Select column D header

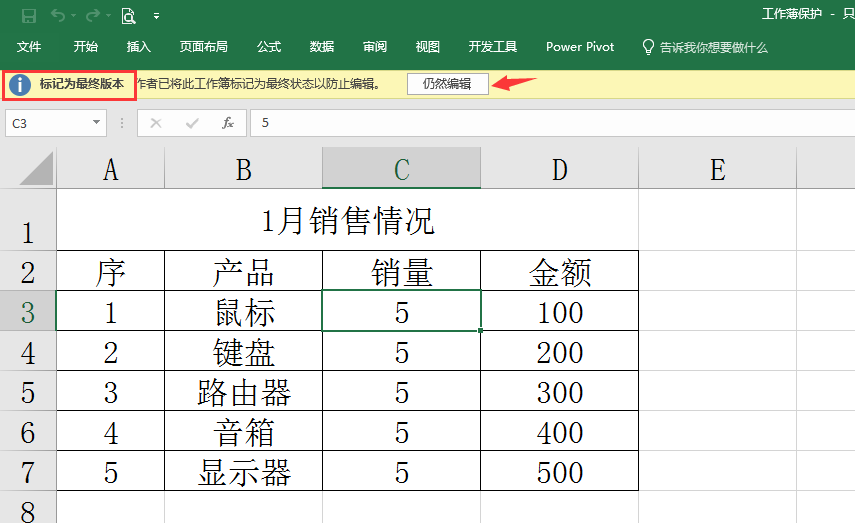(559, 169)
